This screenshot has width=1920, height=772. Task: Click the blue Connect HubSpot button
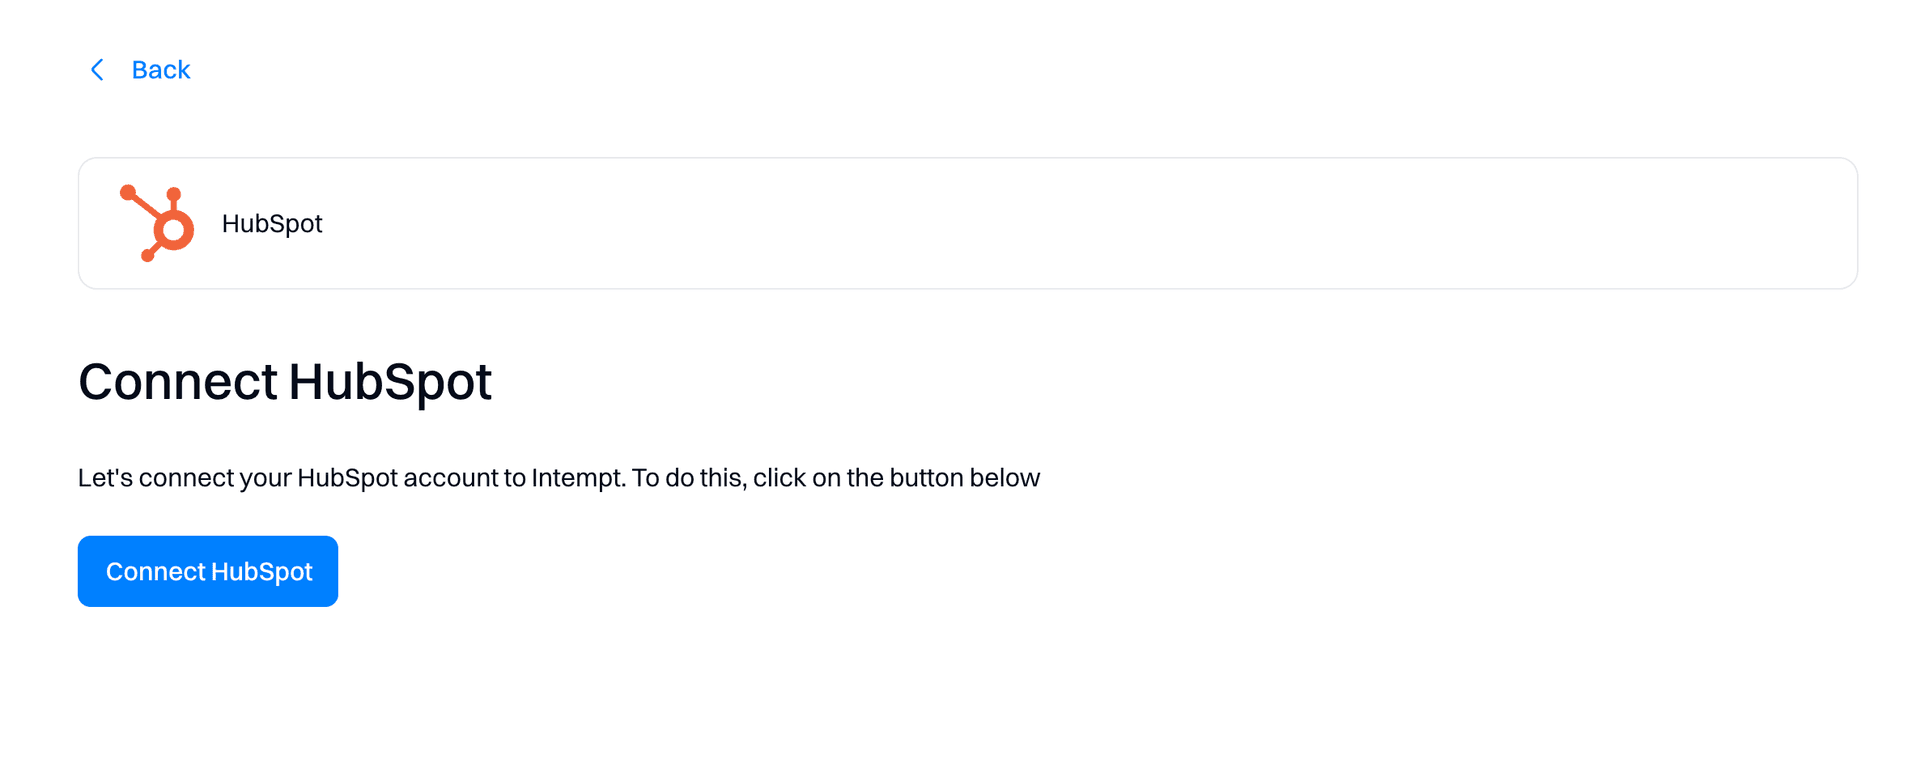[x=208, y=571]
